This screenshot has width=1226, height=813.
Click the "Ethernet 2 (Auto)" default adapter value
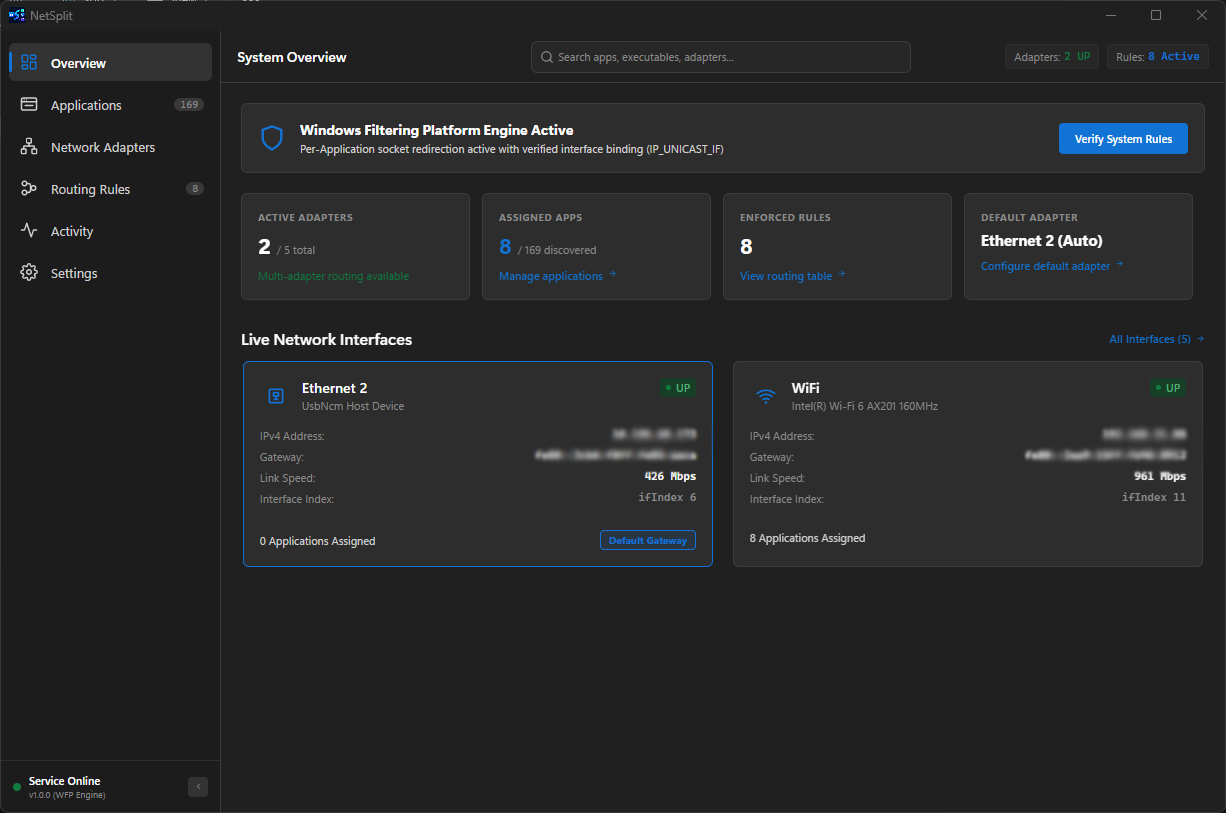(1042, 241)
